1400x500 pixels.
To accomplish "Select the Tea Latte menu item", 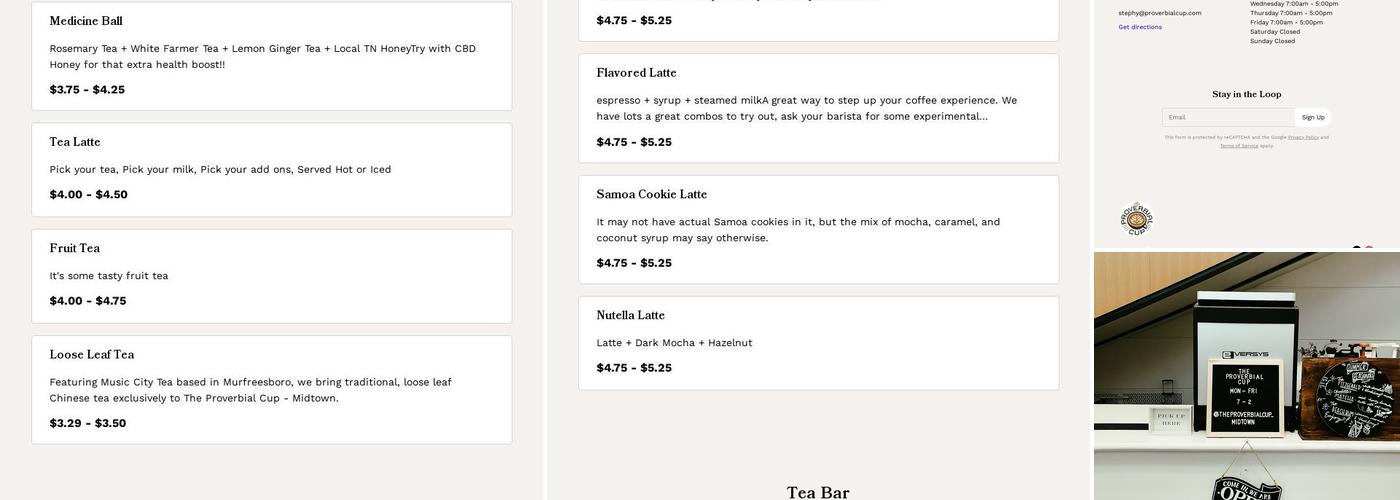I will point(75,142).
